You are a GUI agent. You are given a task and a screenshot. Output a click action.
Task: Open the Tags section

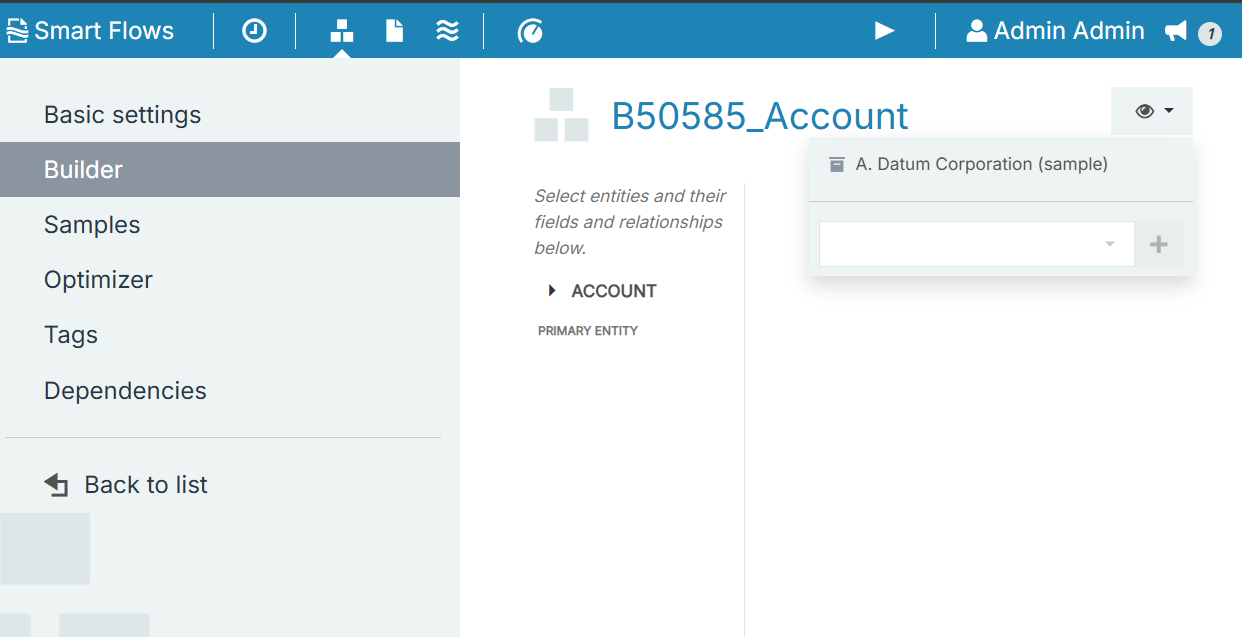[230, 334]
